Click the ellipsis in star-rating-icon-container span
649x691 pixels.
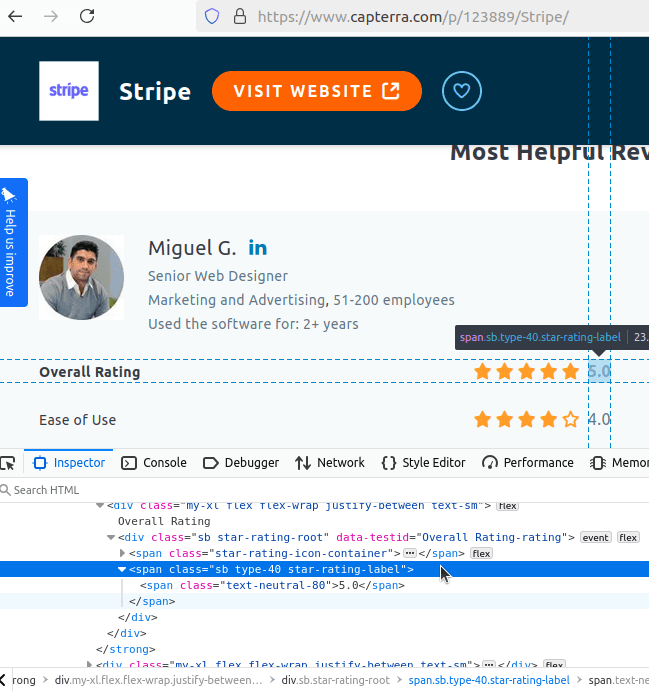(x=410, y=553)
